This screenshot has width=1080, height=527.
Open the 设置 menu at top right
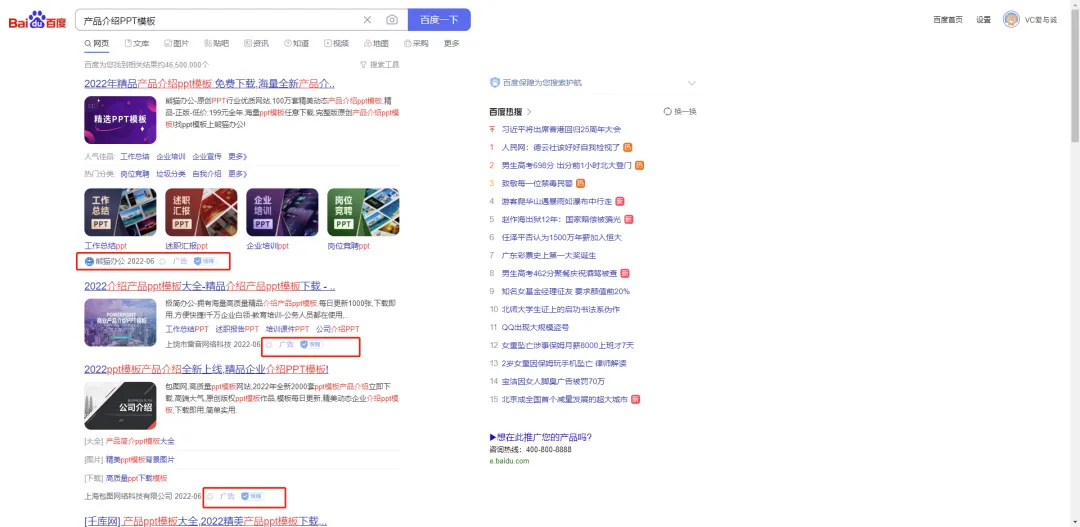tap(983, 20)
